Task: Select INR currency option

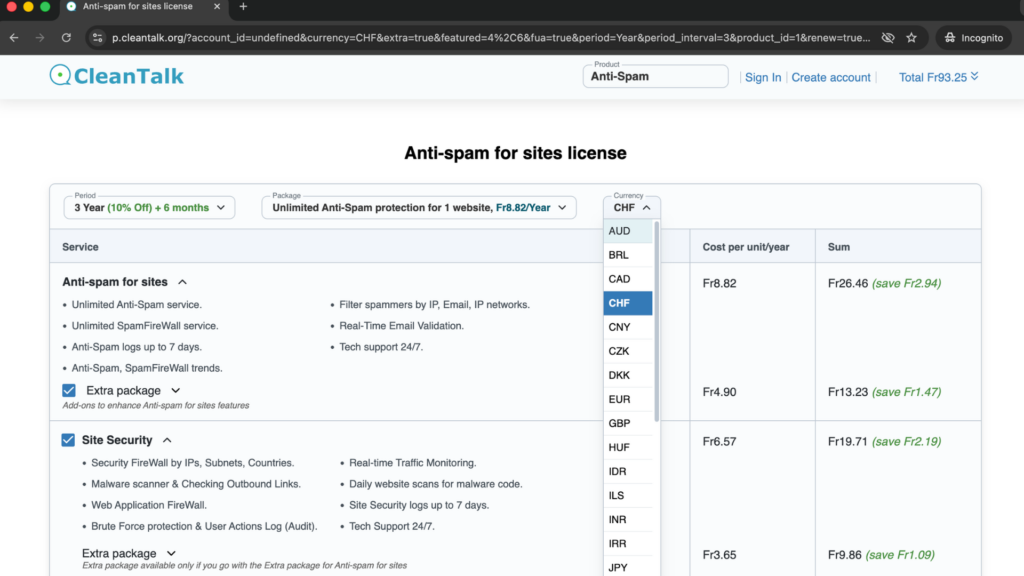Action: click(x=628, y=520)
